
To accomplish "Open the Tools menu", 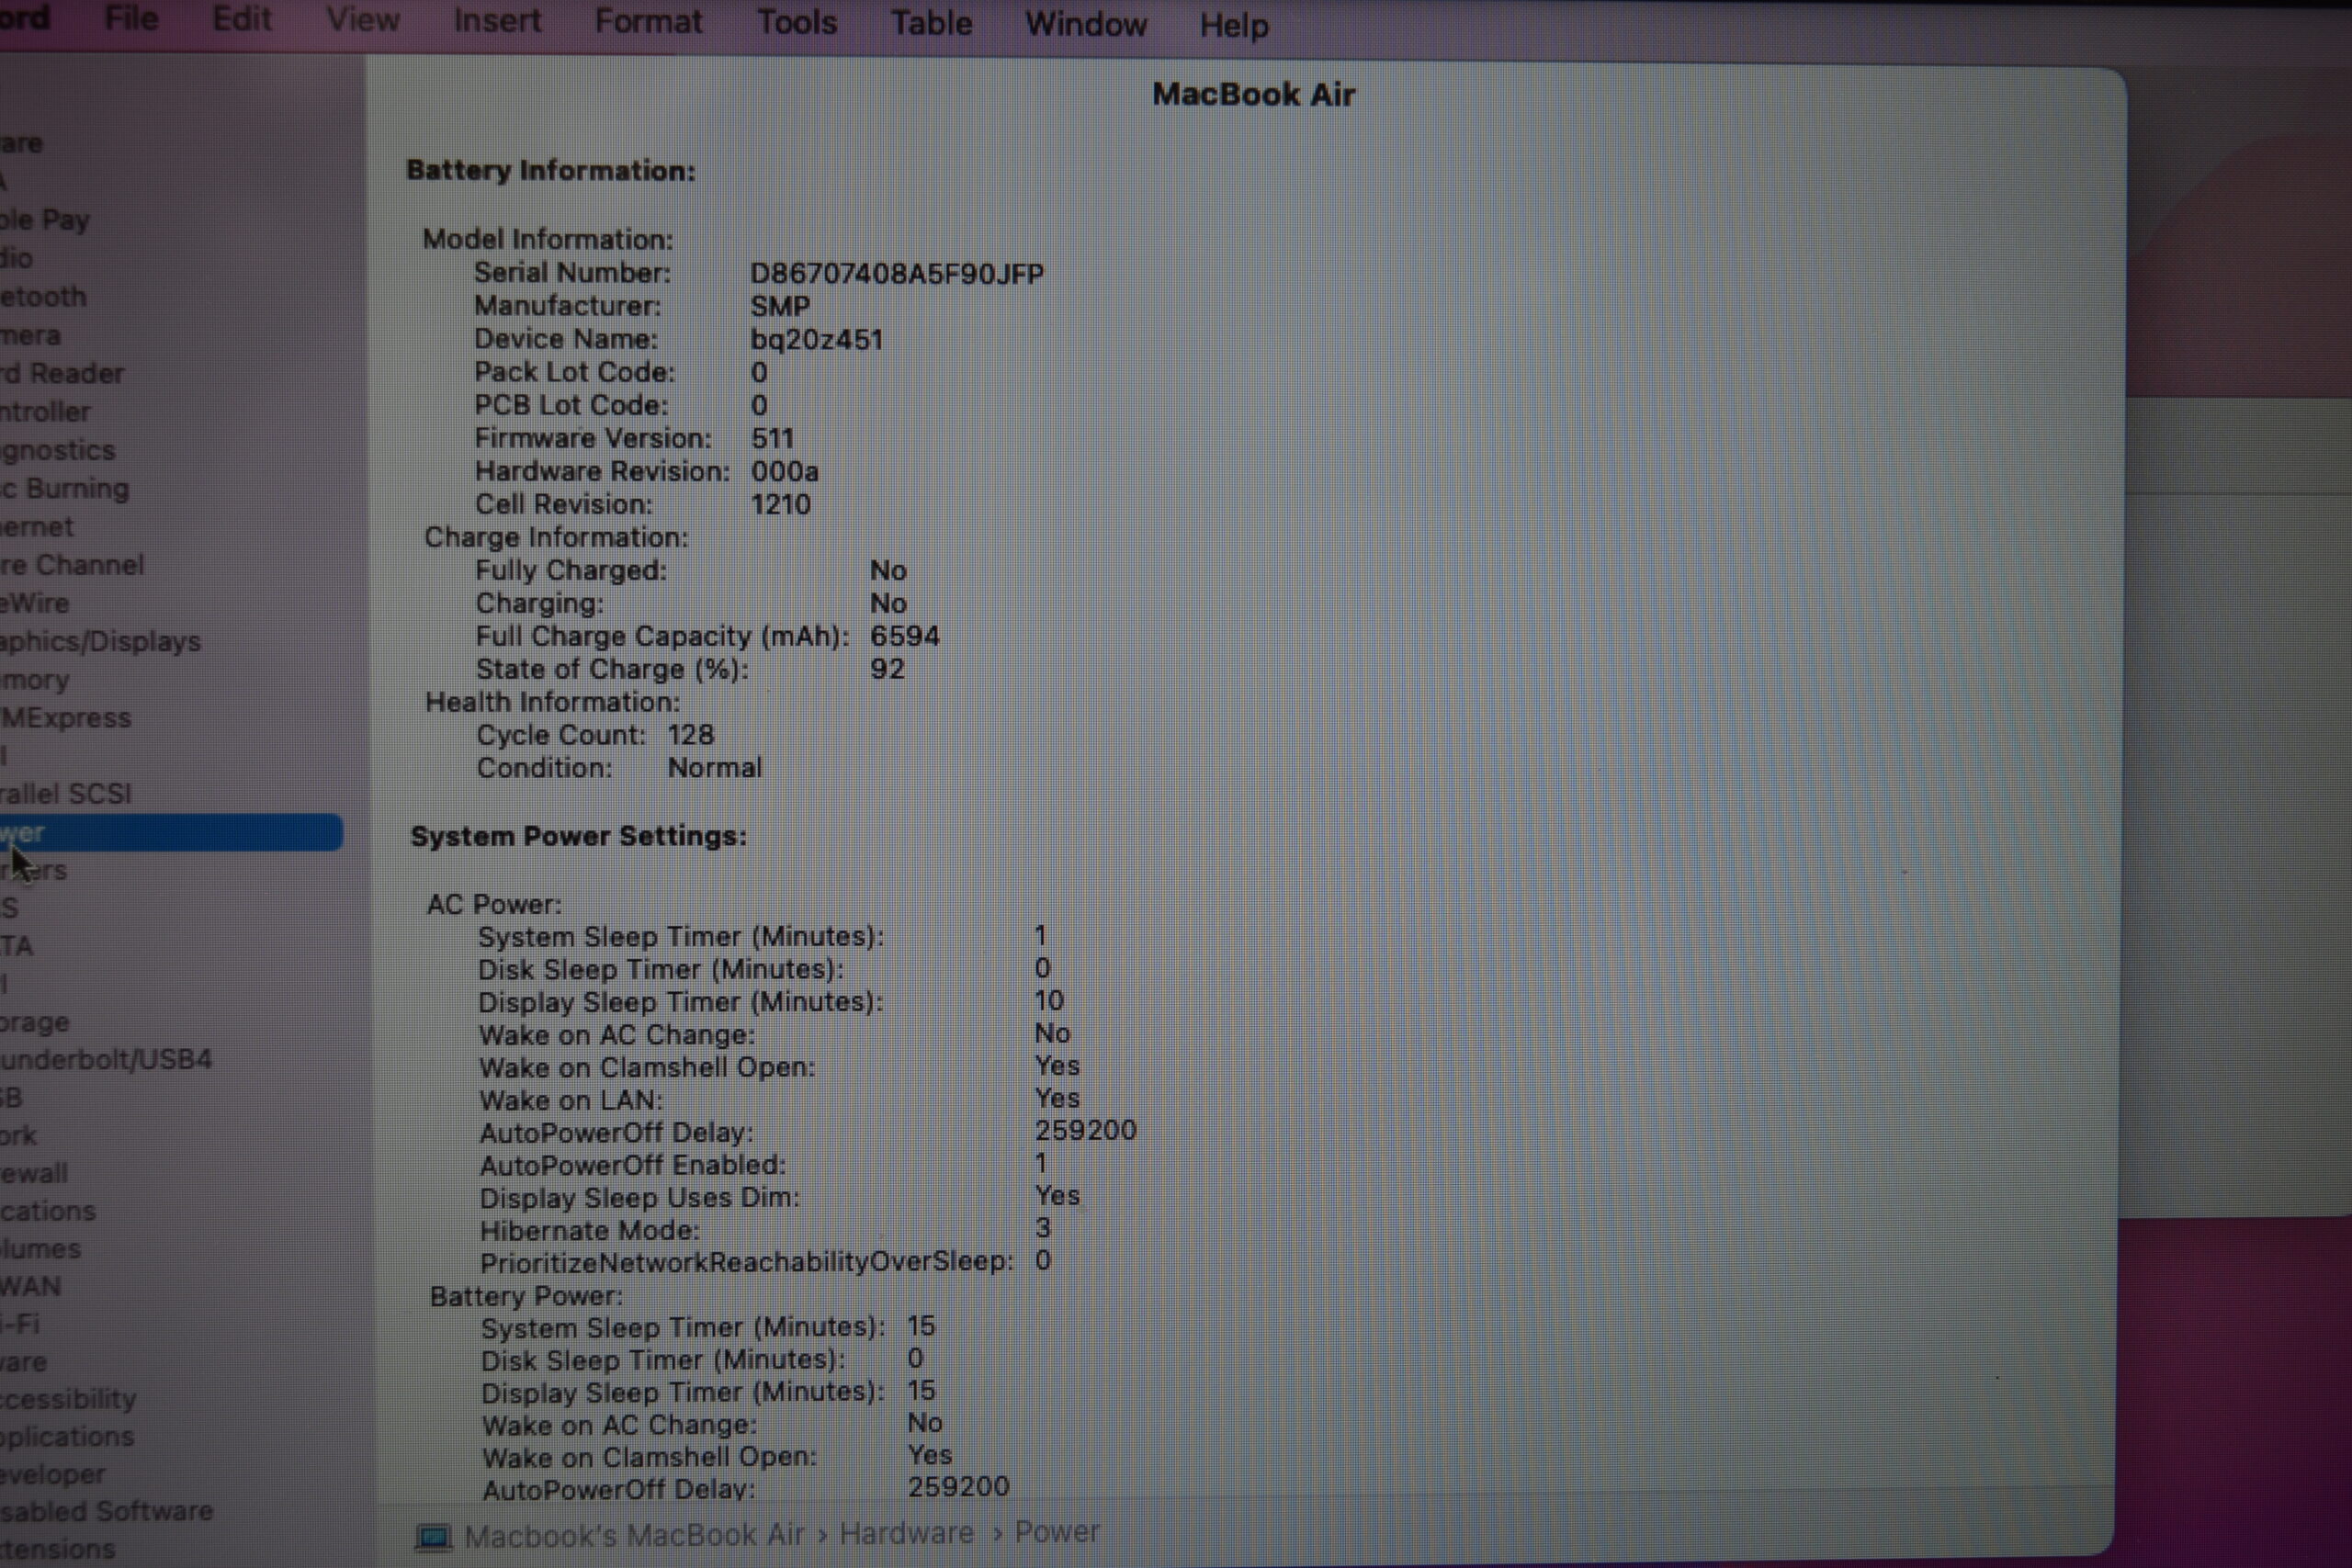I will 796,22.
